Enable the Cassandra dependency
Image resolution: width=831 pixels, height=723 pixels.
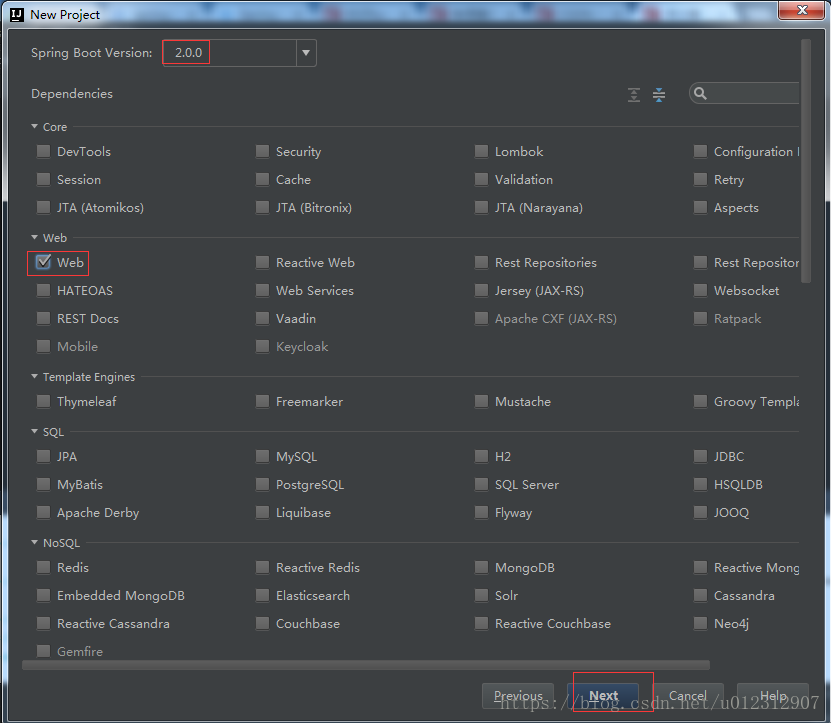pos(700,595)
